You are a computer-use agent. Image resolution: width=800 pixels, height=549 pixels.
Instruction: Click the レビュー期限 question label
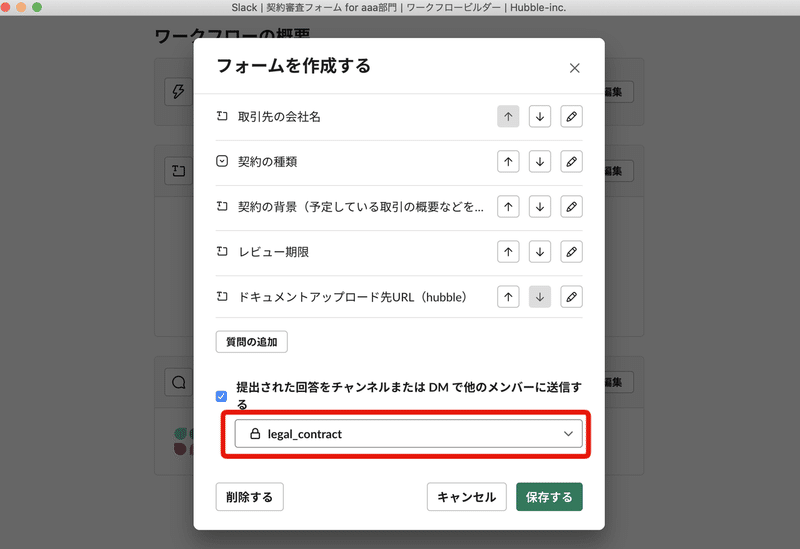[273, 252]
